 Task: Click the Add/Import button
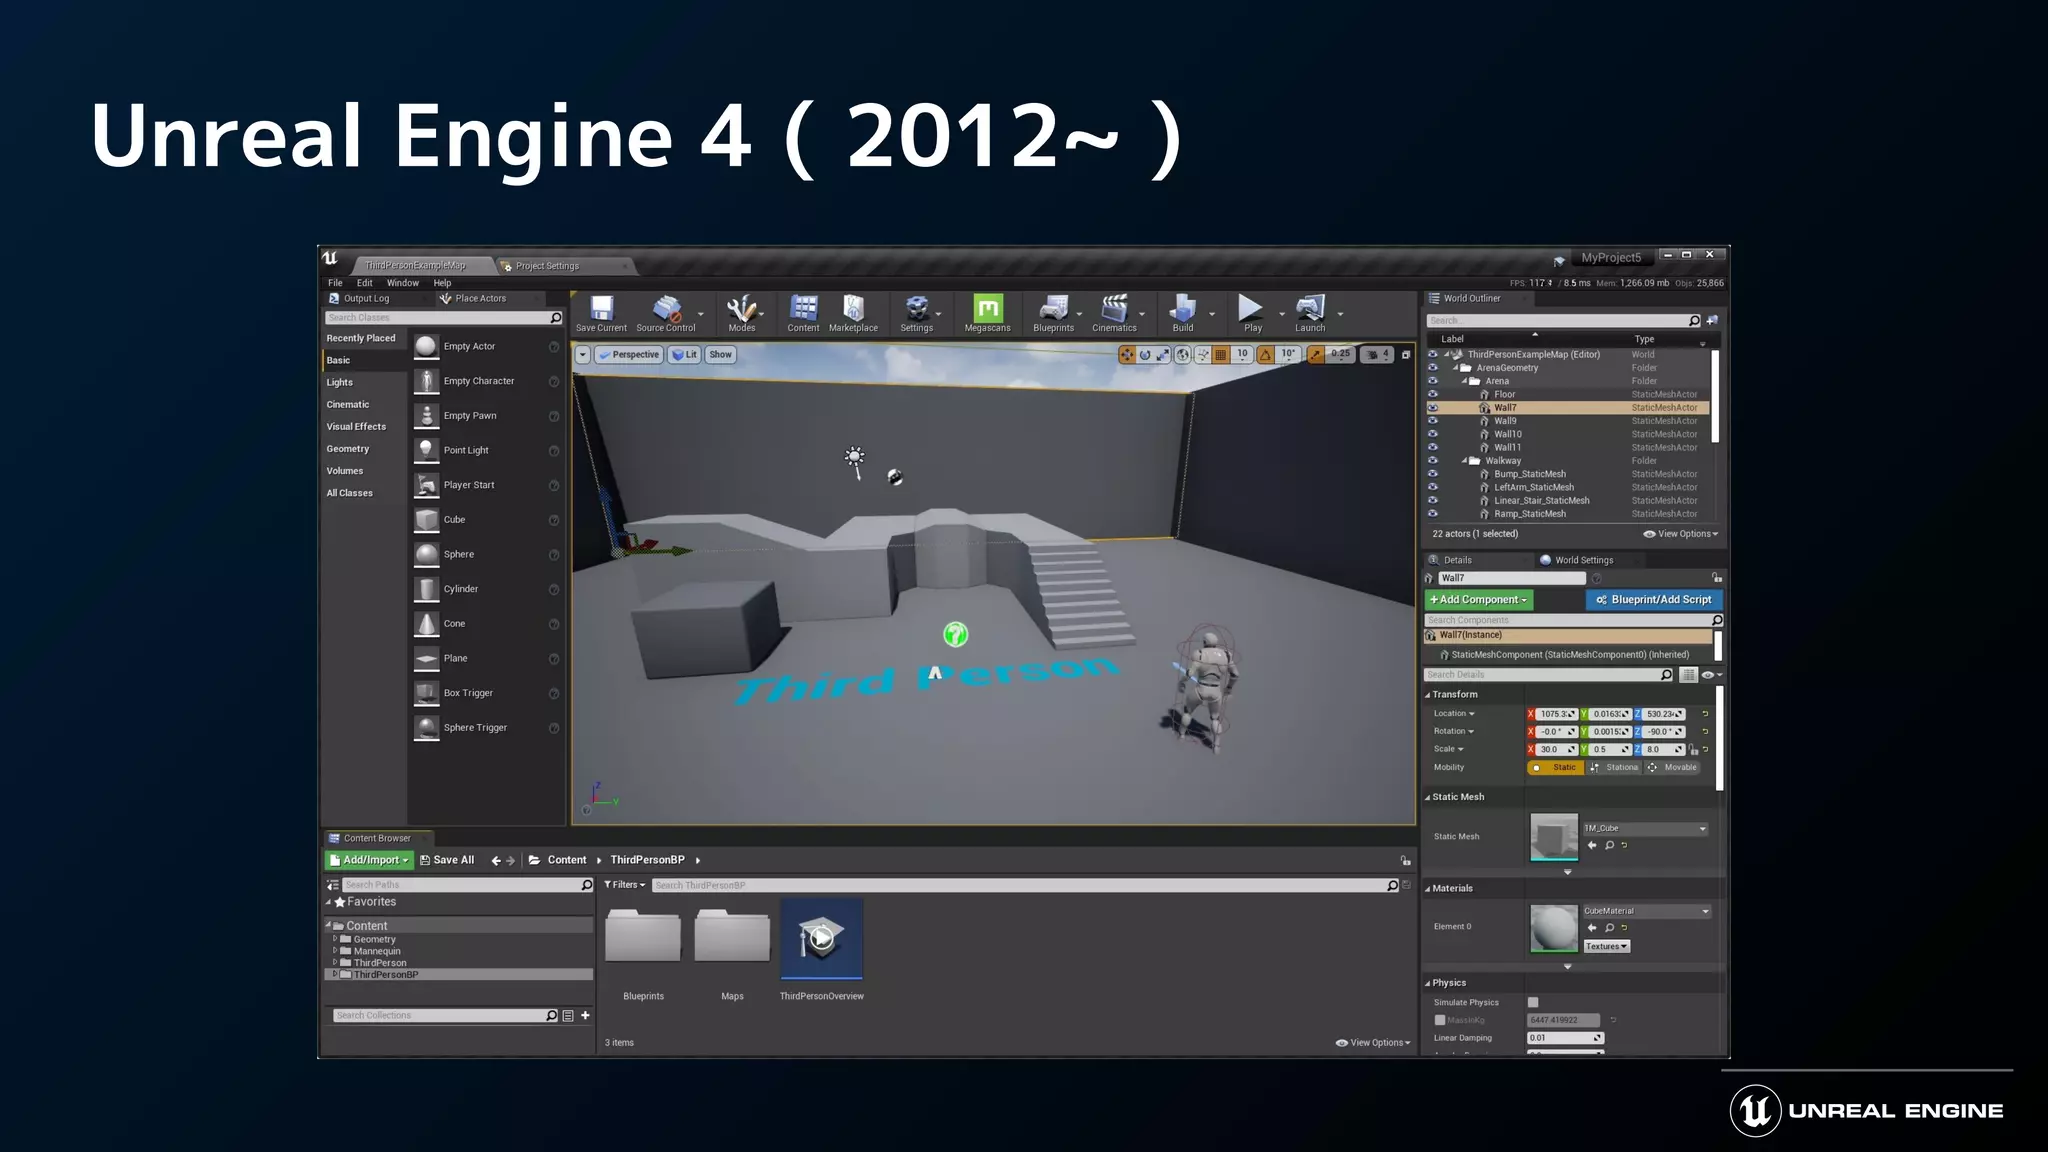(x=369, y=860)
